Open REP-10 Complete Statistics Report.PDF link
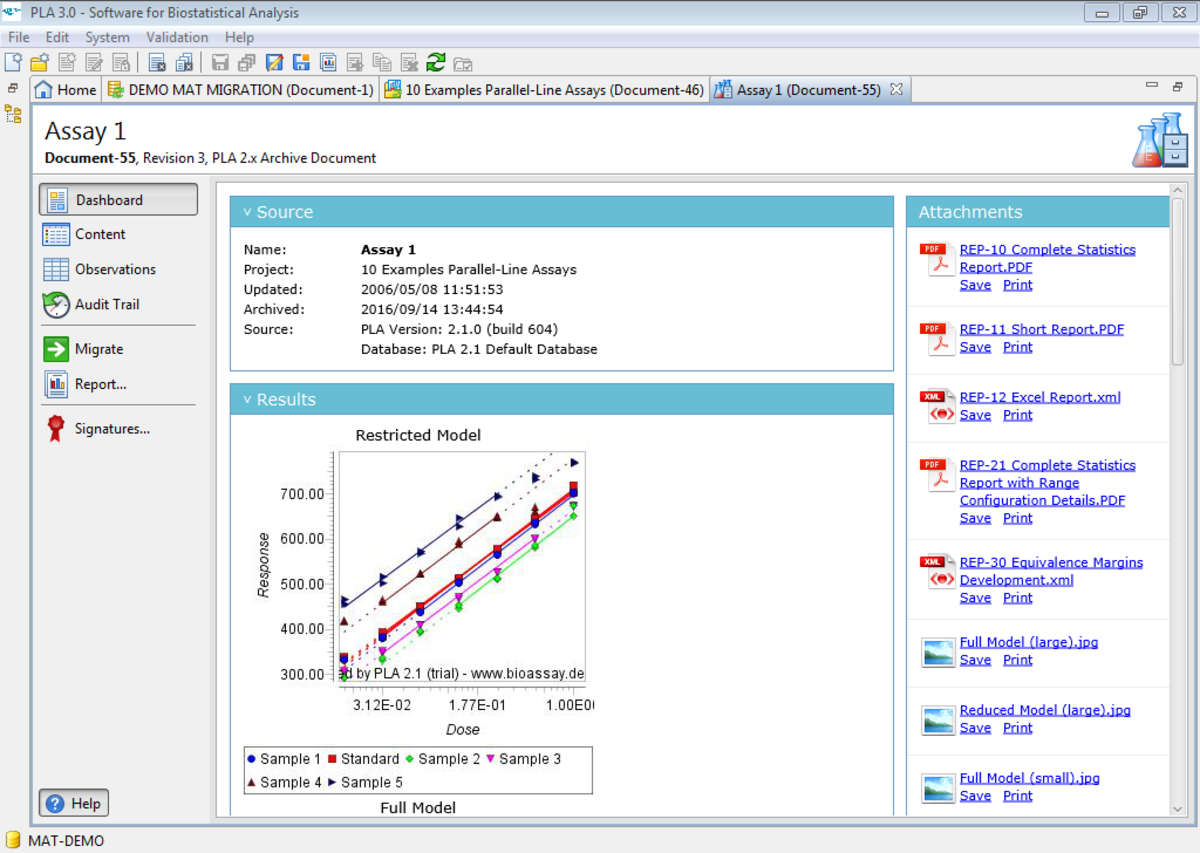The image size is (1200, 853). click(x=1047, y=258)
